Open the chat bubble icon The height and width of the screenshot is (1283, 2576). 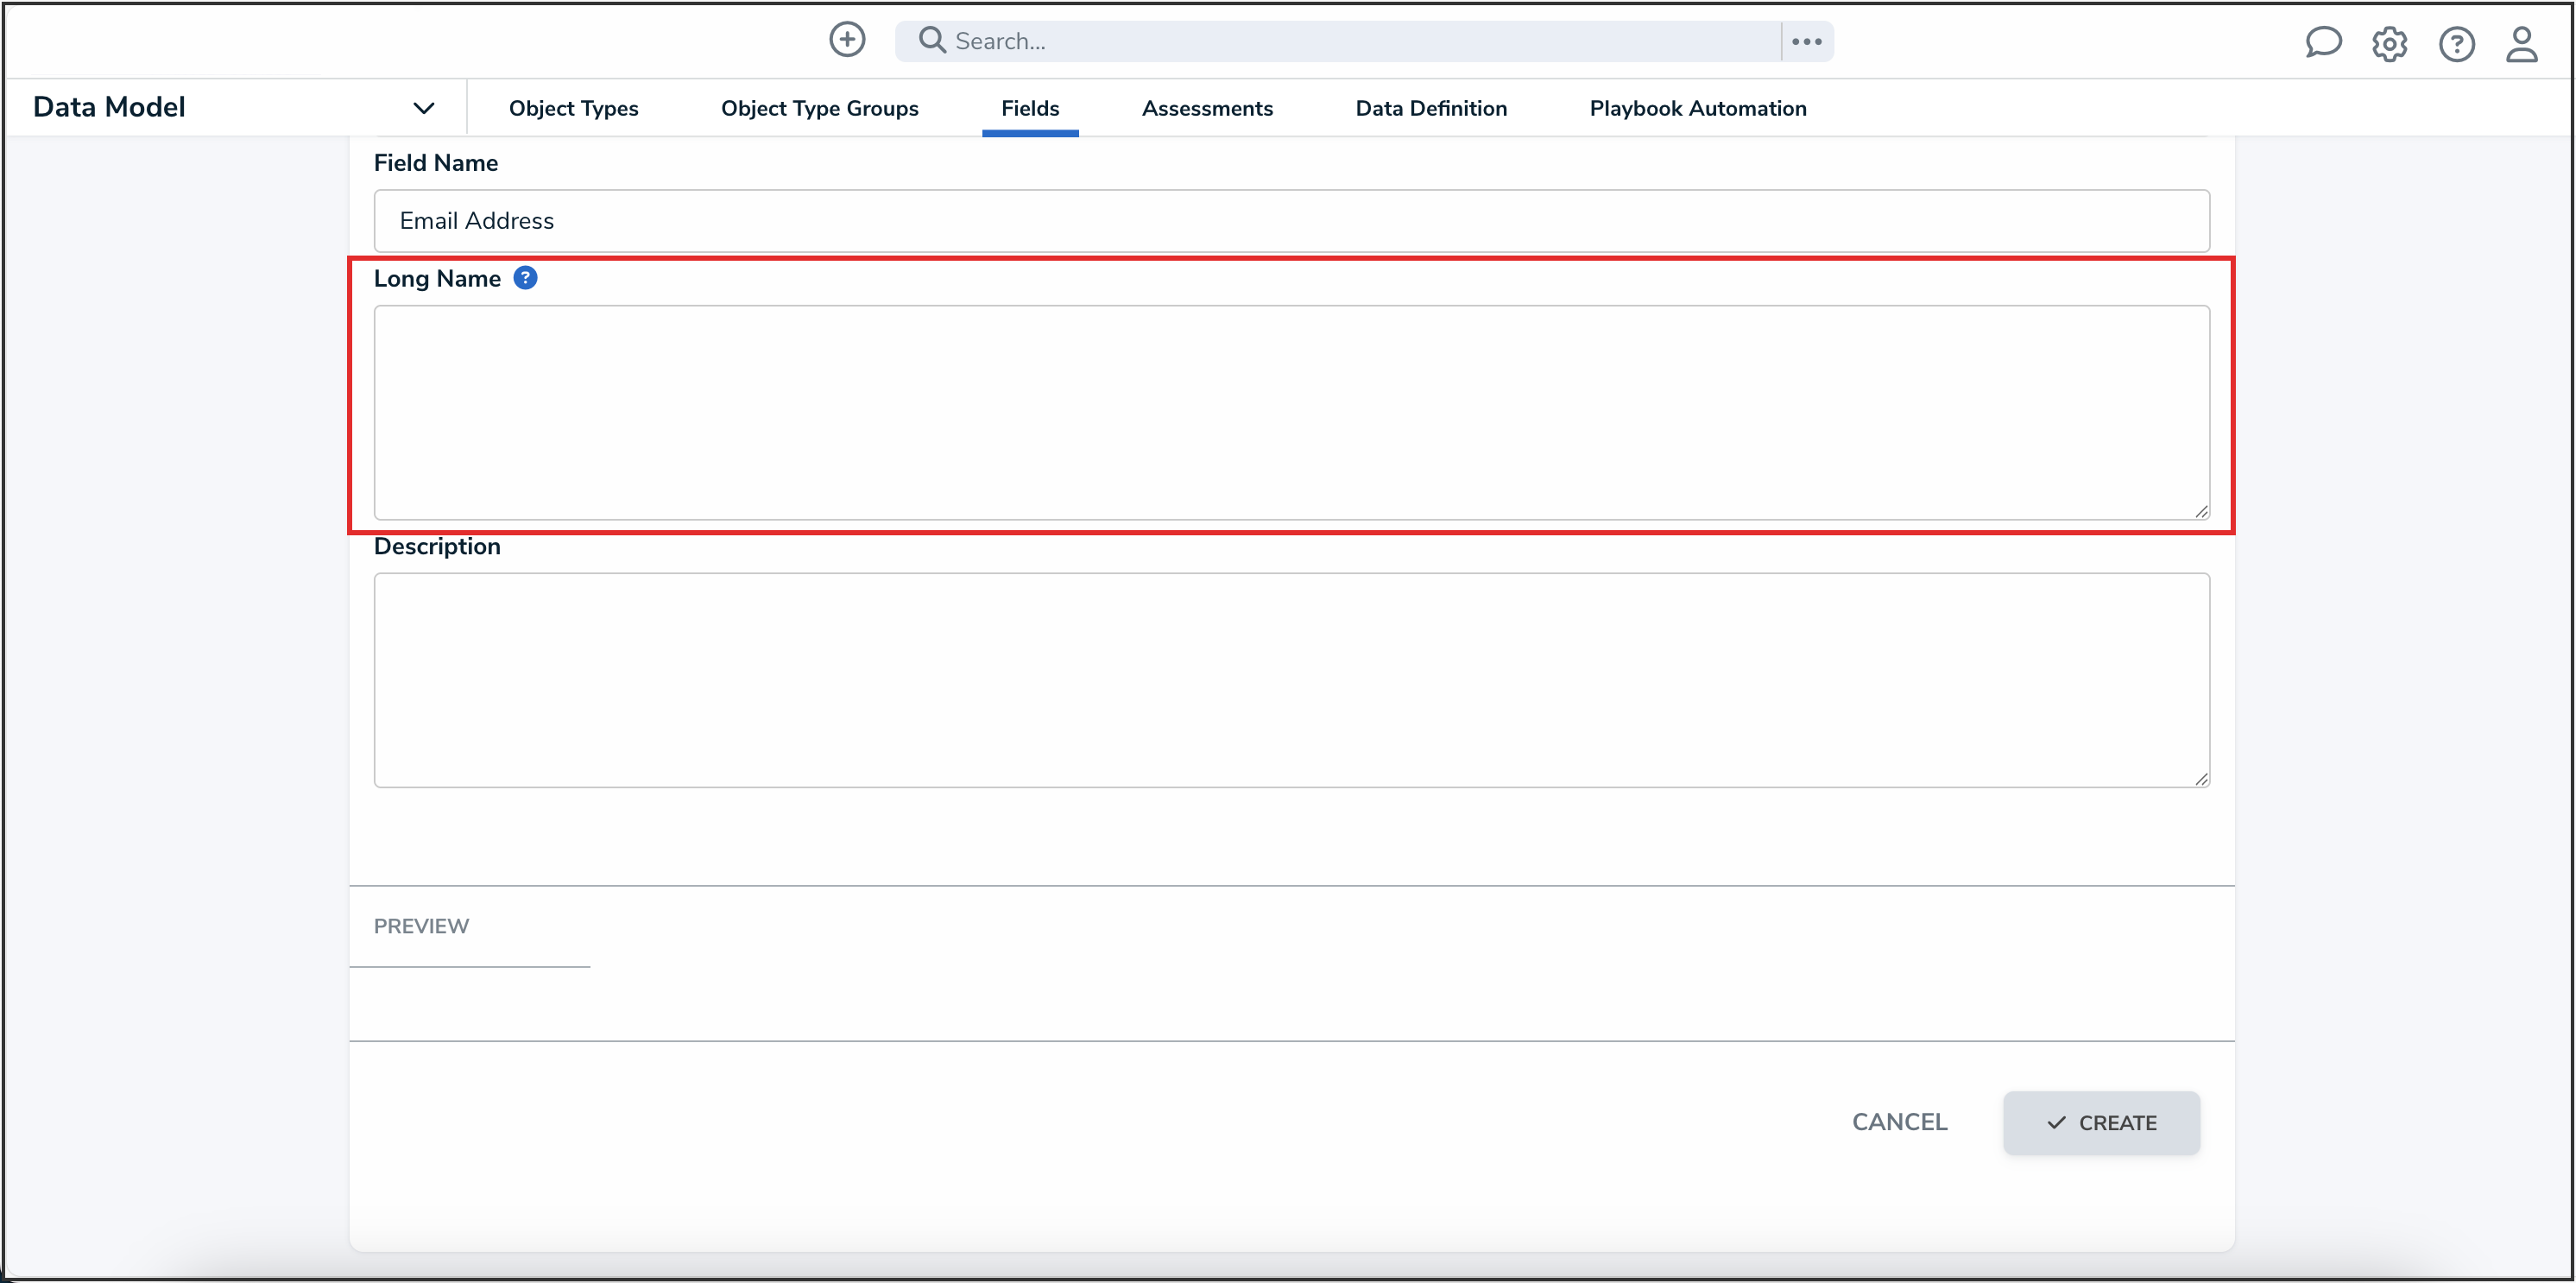click(x=2322, y=43)
